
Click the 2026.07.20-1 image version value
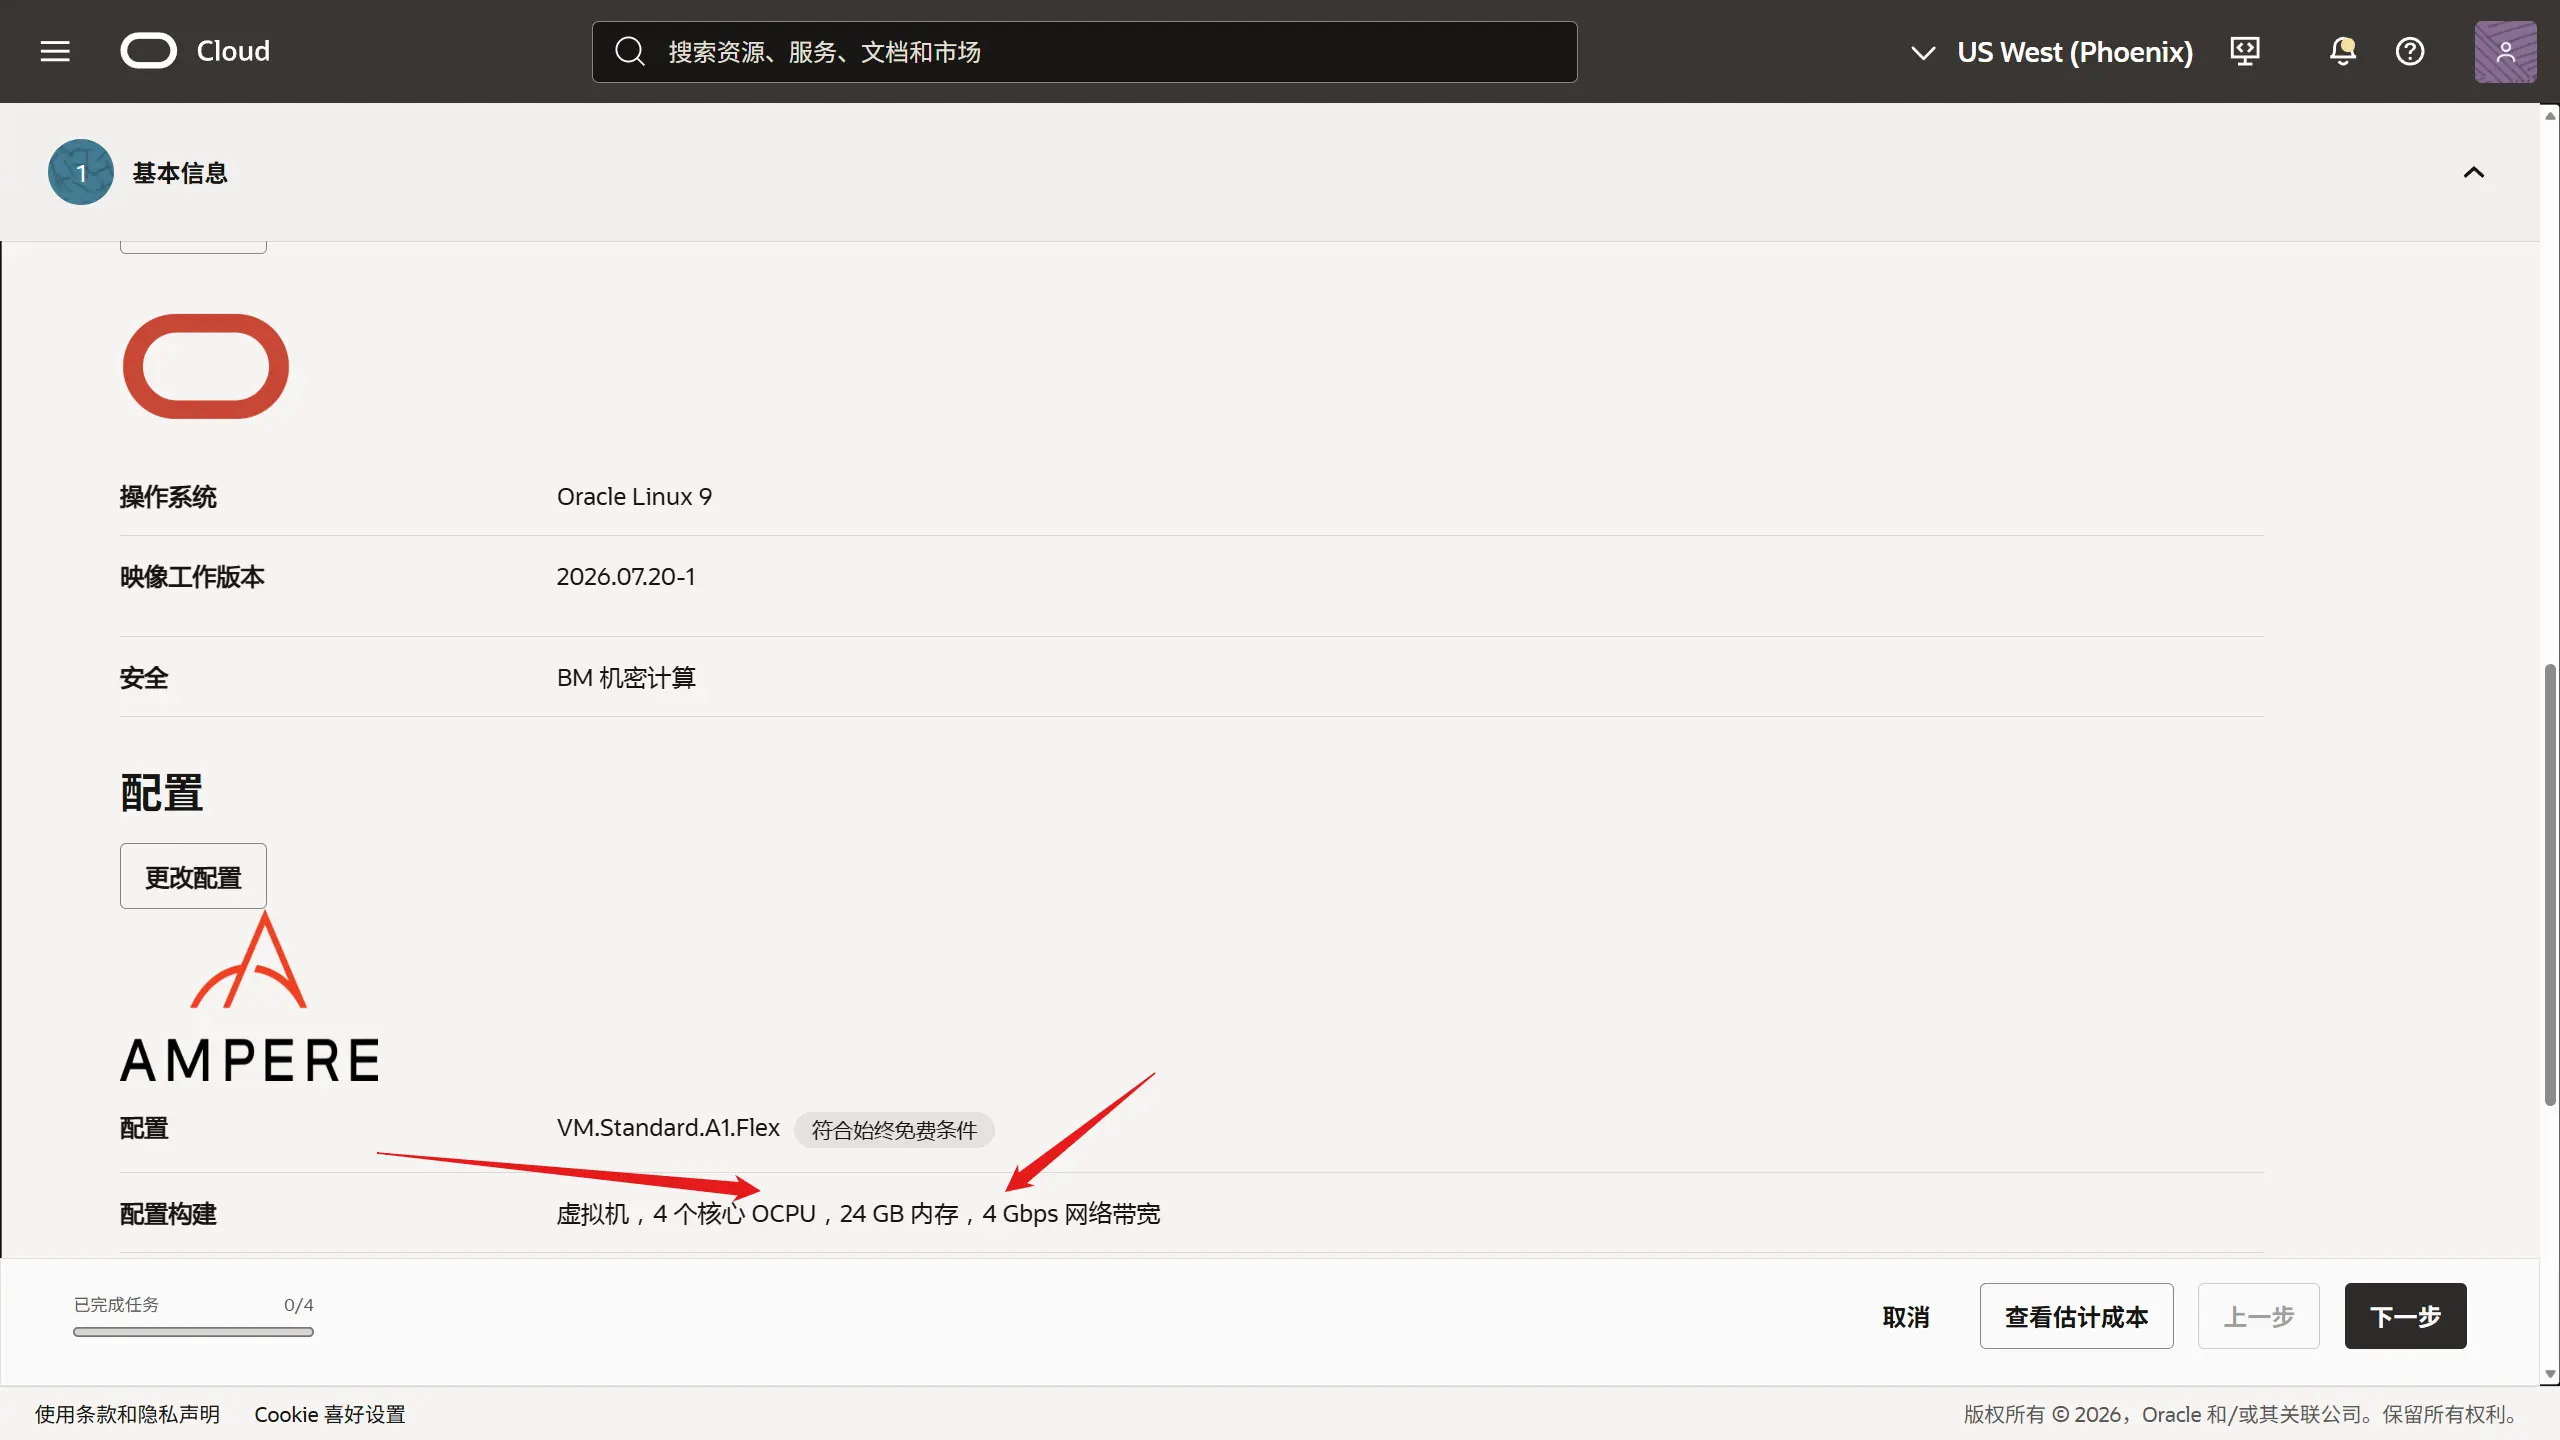coord(626,577)
